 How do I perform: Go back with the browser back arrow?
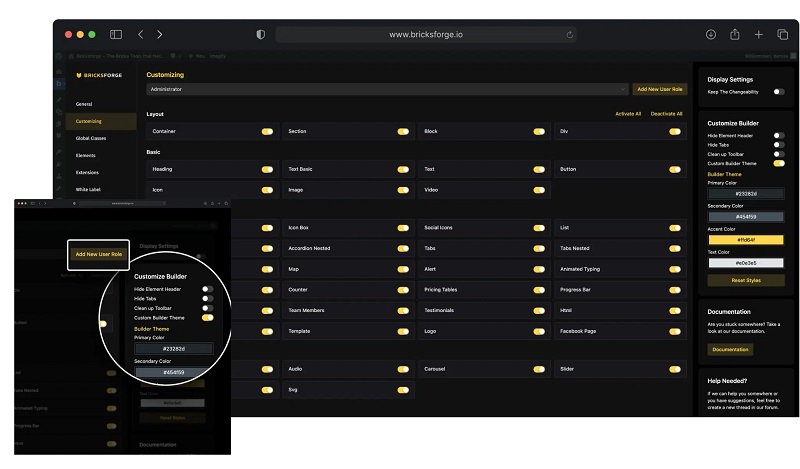[x=141, y=34]
